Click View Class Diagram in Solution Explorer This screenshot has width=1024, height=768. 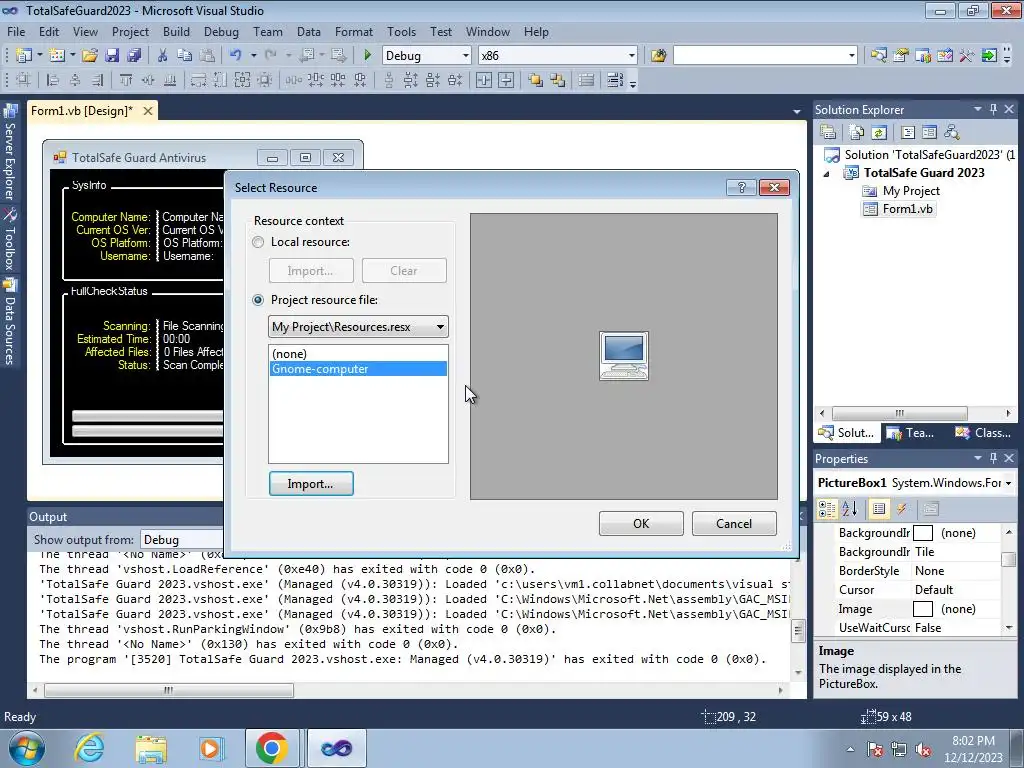pos(952,133)
